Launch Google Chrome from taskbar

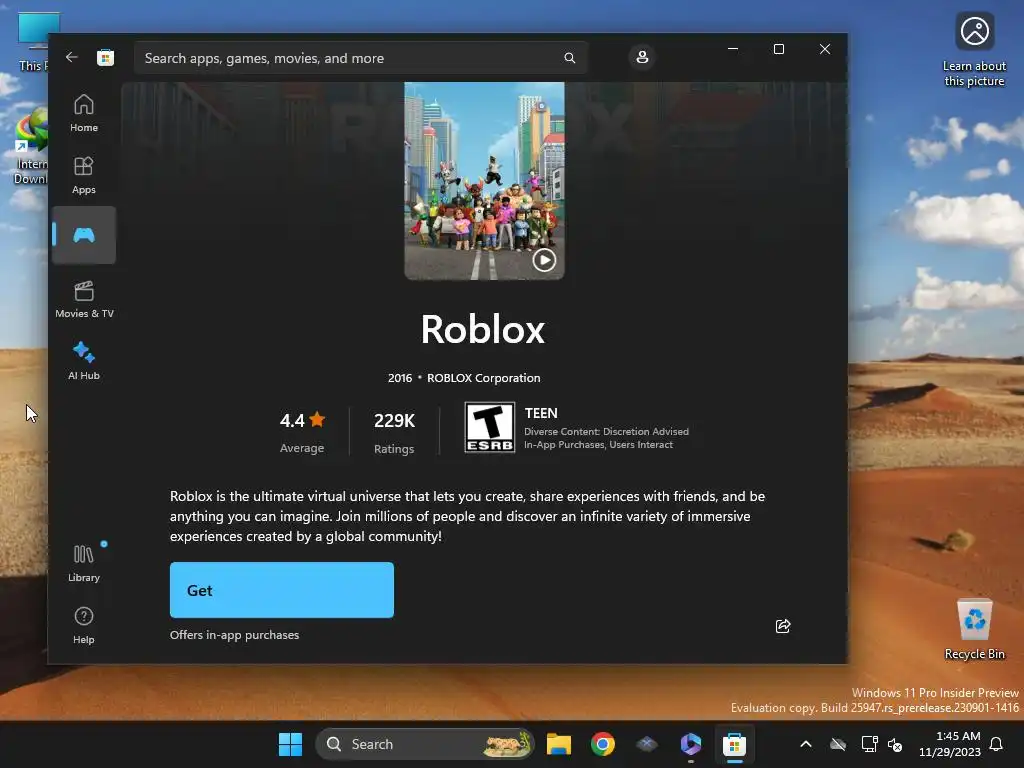tap(602, 744)
